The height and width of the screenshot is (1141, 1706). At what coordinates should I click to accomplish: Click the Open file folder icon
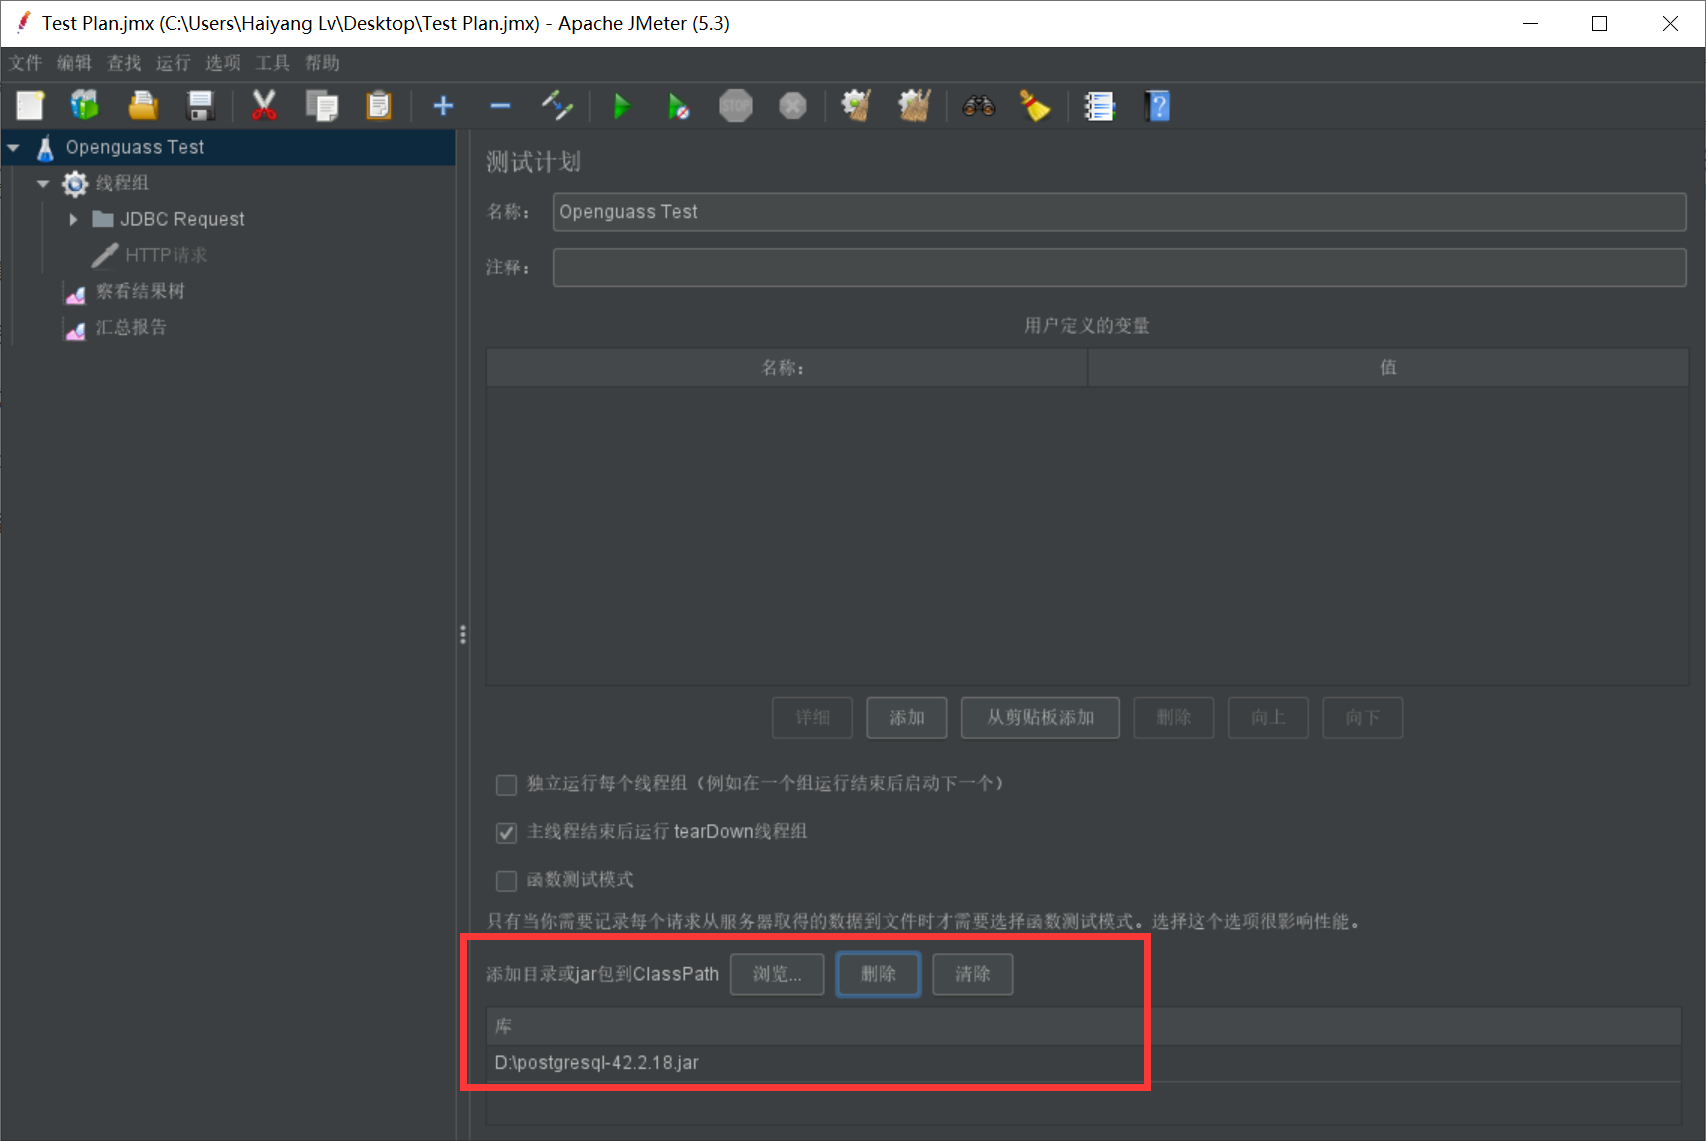point(143,105)
